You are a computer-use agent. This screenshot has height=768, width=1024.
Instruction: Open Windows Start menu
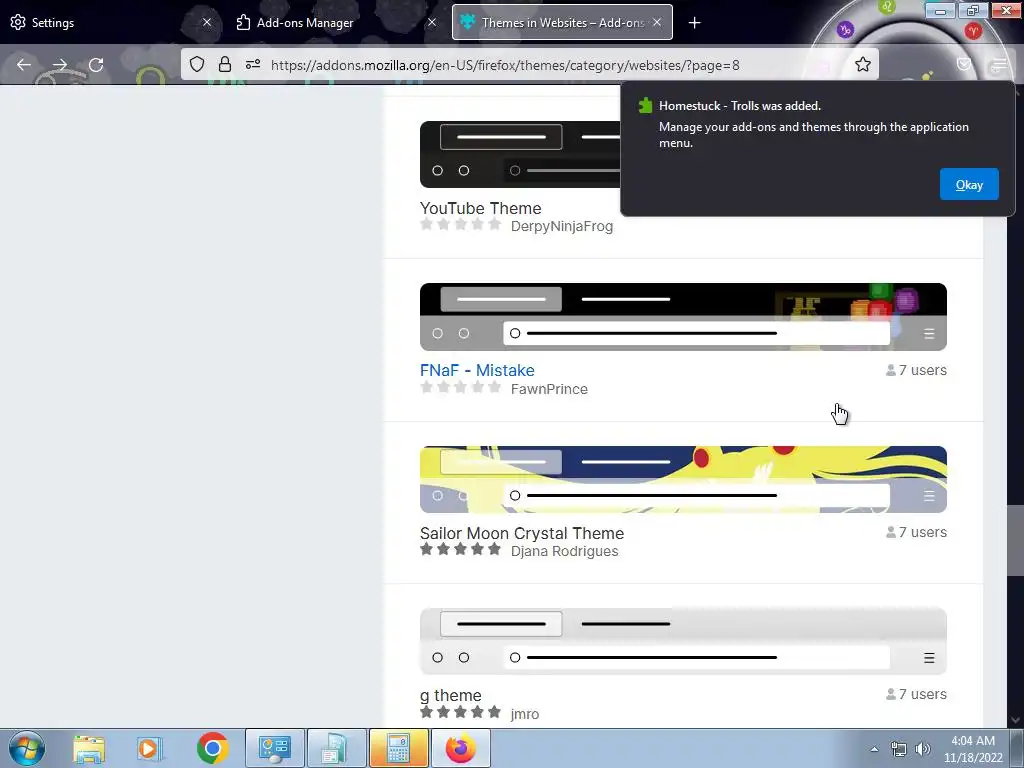(x=27, y=748)
